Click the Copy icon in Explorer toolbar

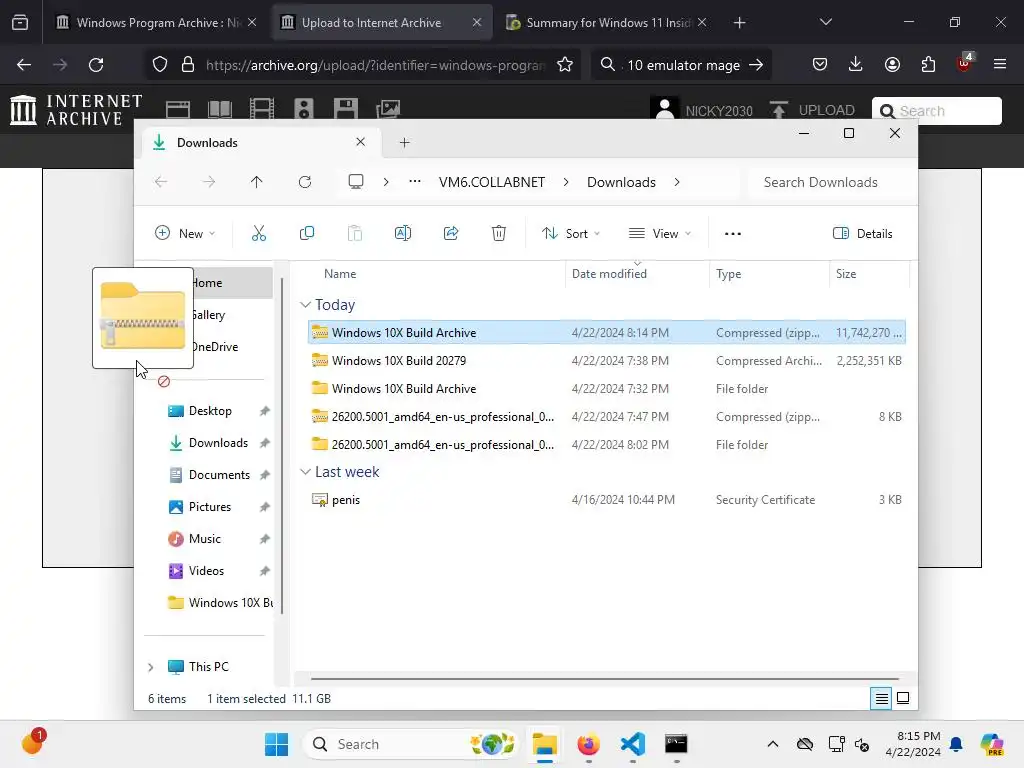tap(306, 233)
